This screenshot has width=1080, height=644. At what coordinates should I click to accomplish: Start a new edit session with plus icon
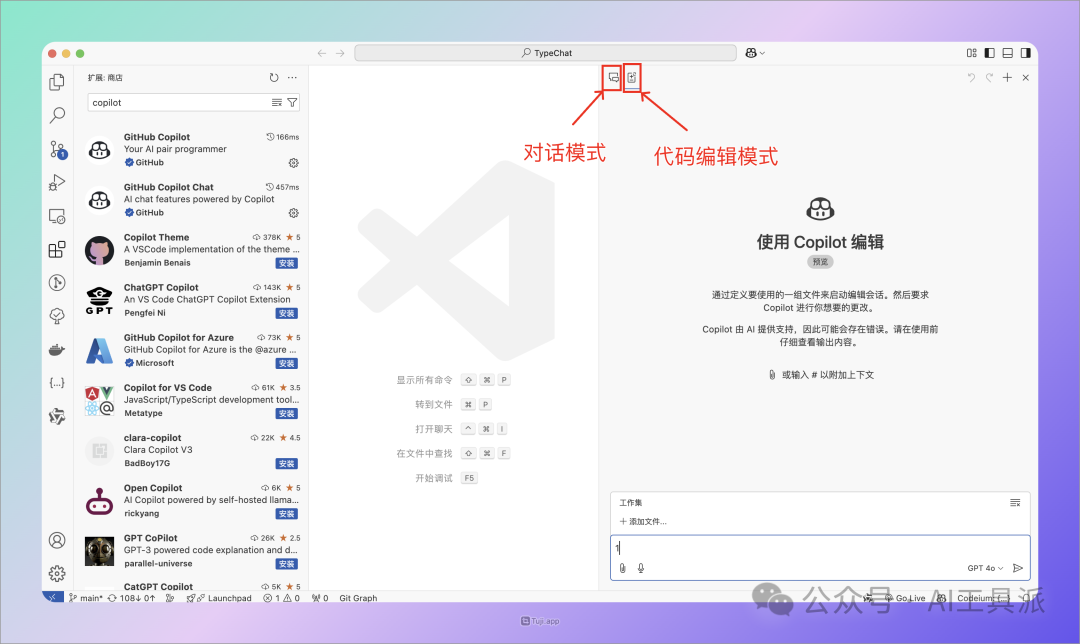pos(1007,78)
